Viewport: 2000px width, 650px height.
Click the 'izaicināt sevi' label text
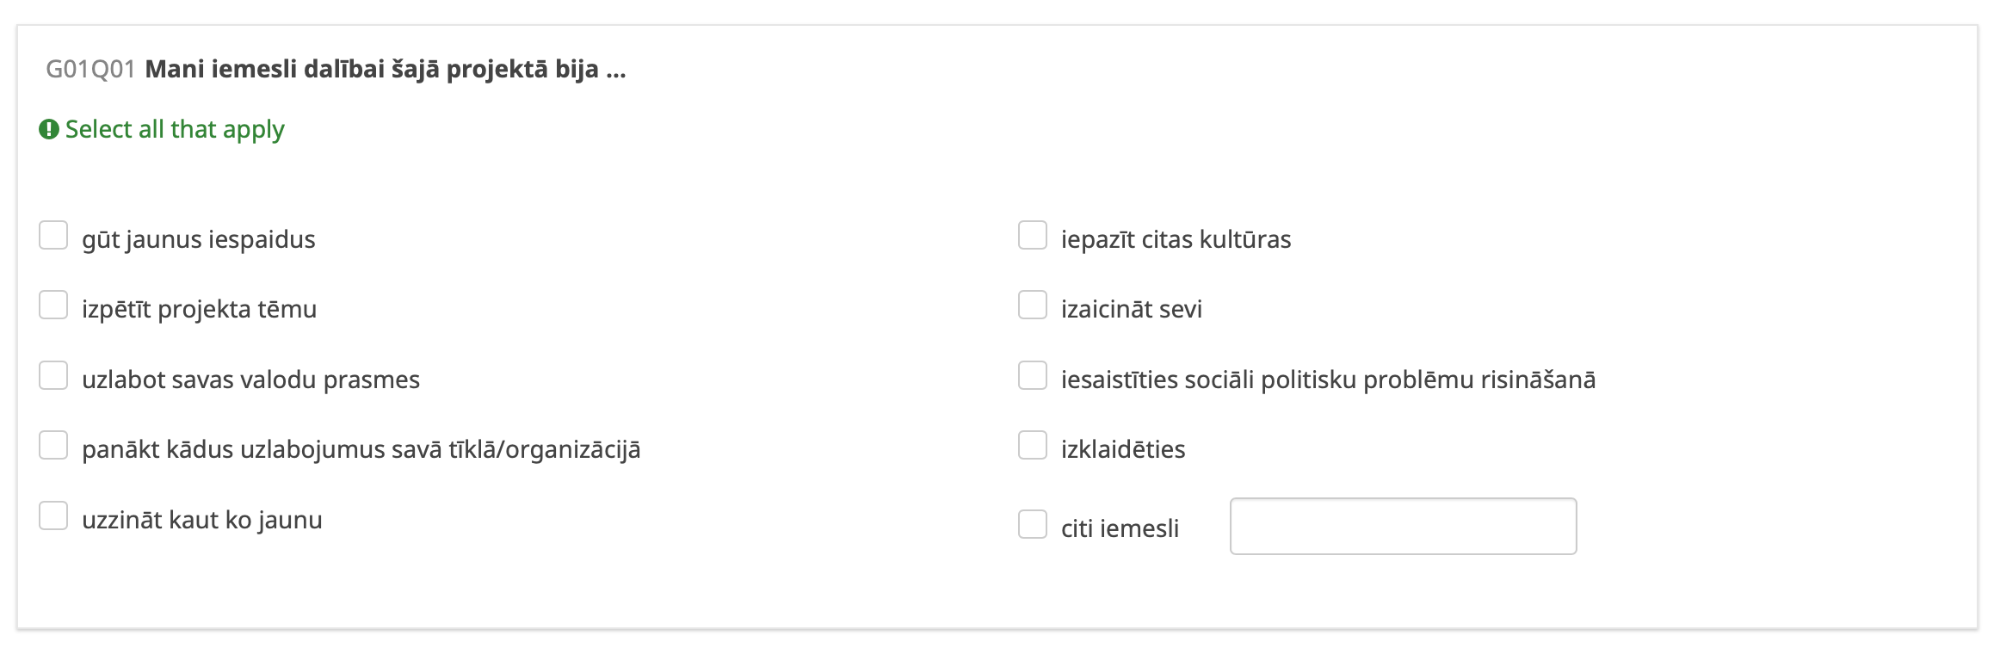point(1131,310)
